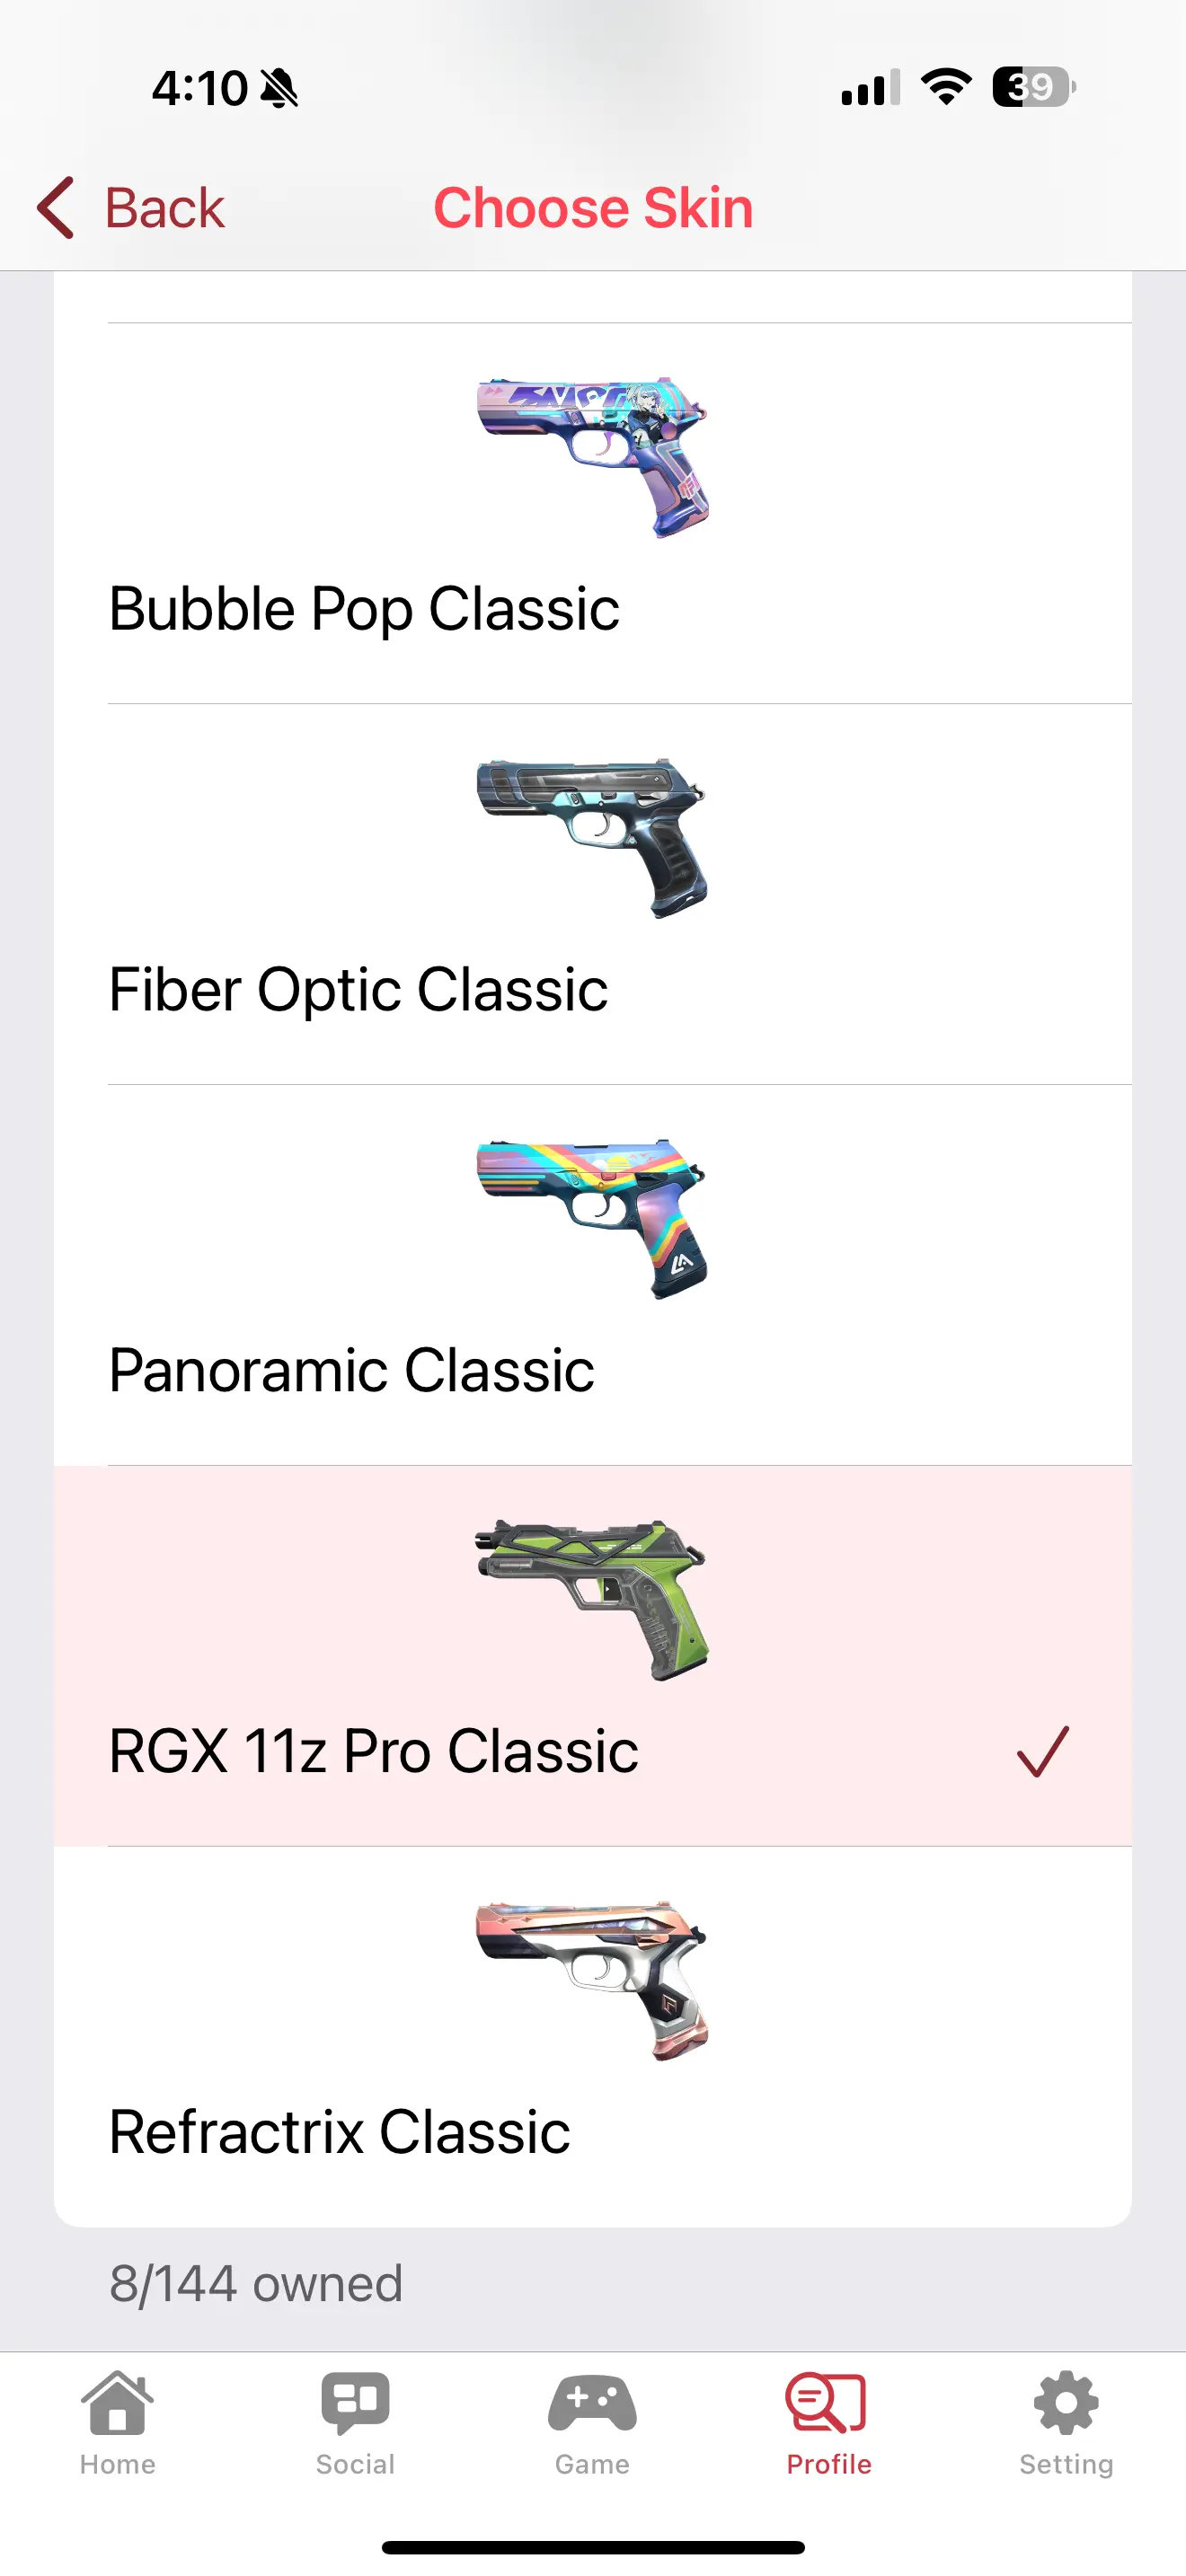Tap the Bubble Pop pistol thumbnail
The image size is (1186, 2576).
pos(592,457)
